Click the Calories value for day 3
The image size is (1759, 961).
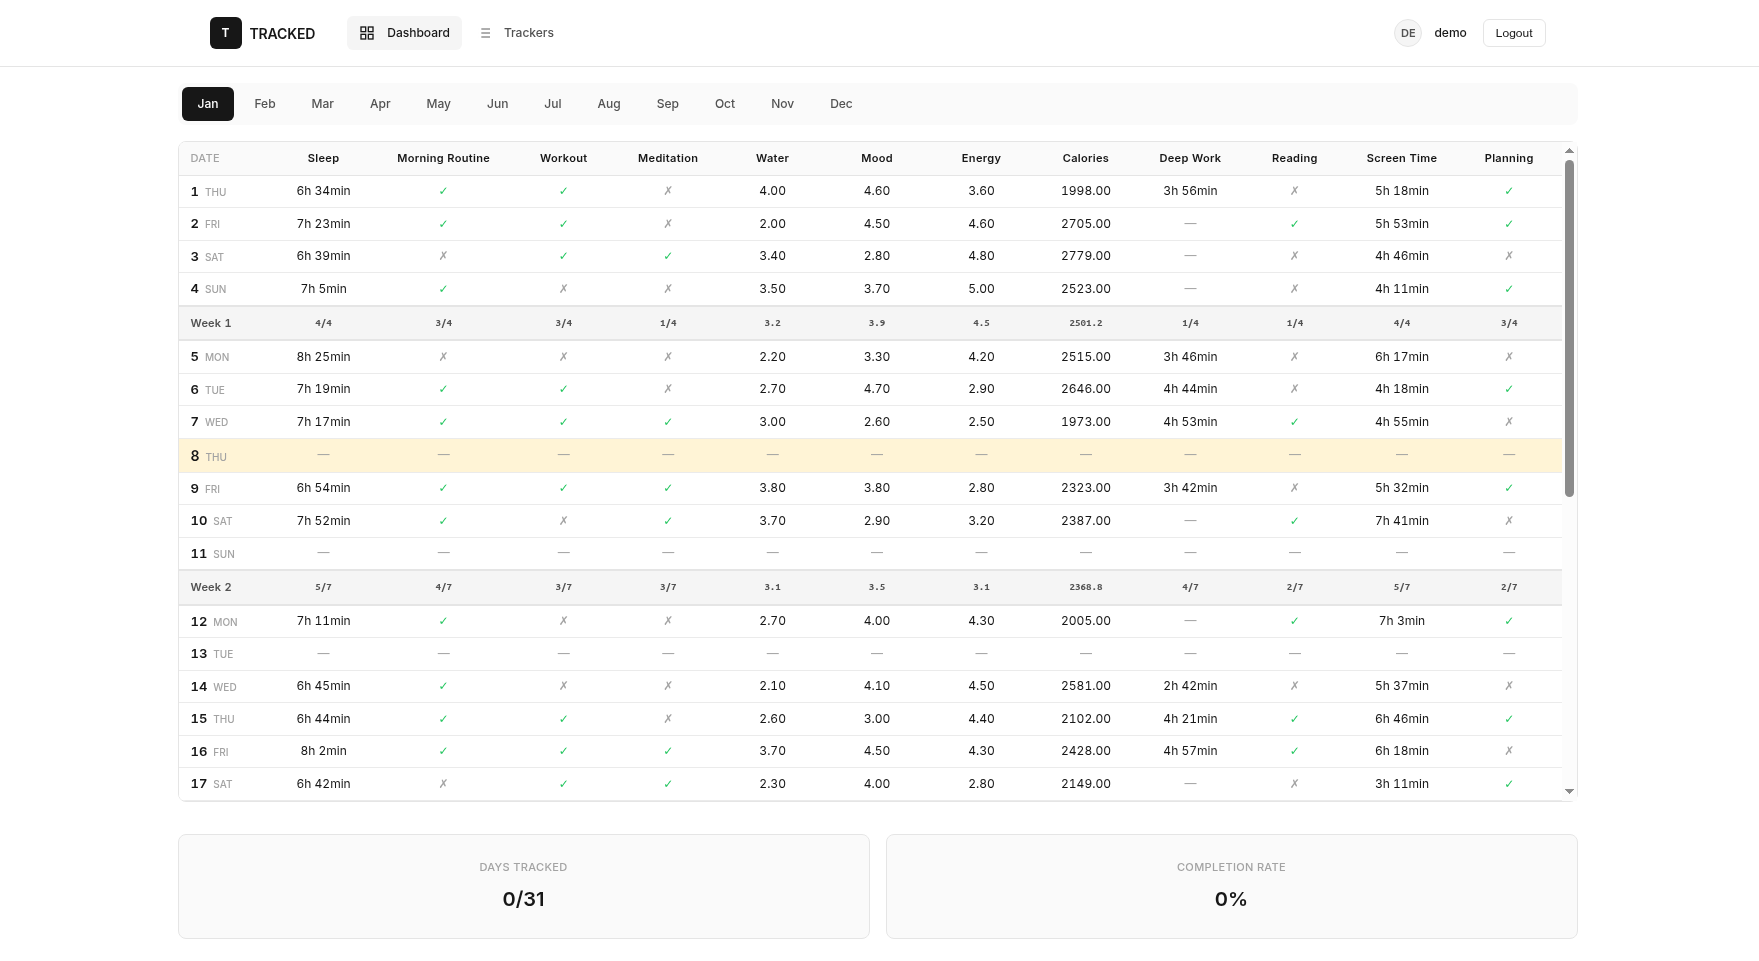tap(1085, 256)
